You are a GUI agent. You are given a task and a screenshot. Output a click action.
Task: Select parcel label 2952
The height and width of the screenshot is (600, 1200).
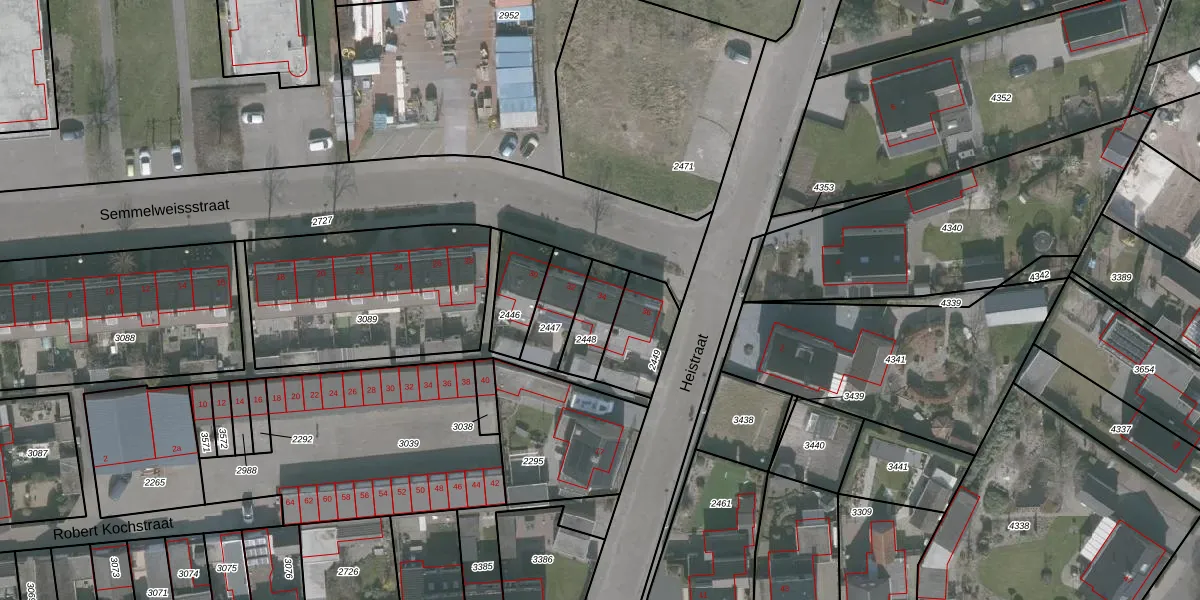click(509, 15)
